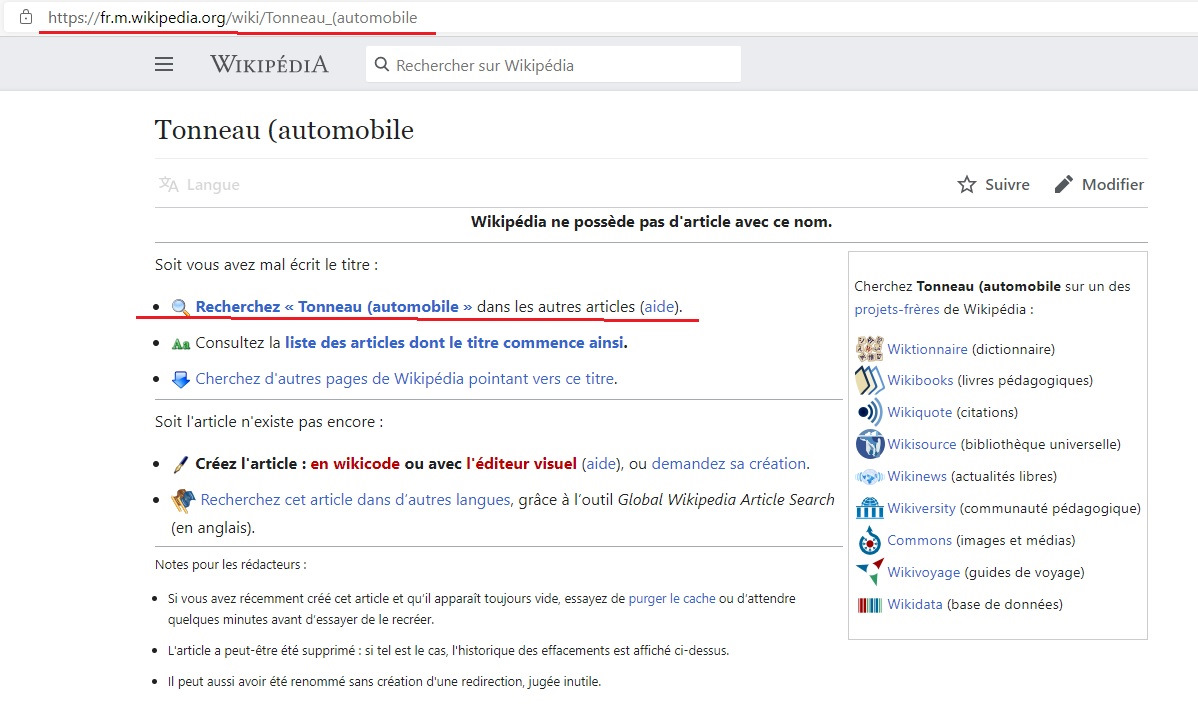Screen dimensions: 1198x706
Task: Click text Wikipédia ne possède pas d'article avec ce nom
Action: (x=651, y=222)
